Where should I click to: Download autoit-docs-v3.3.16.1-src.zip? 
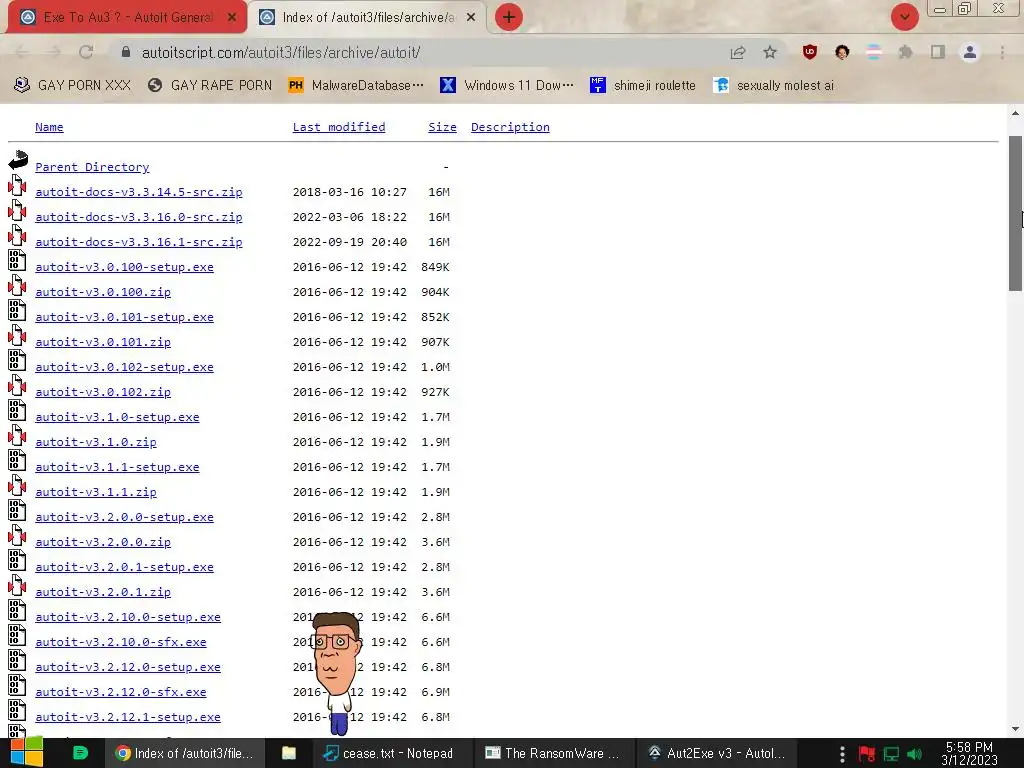click(138, 242)
